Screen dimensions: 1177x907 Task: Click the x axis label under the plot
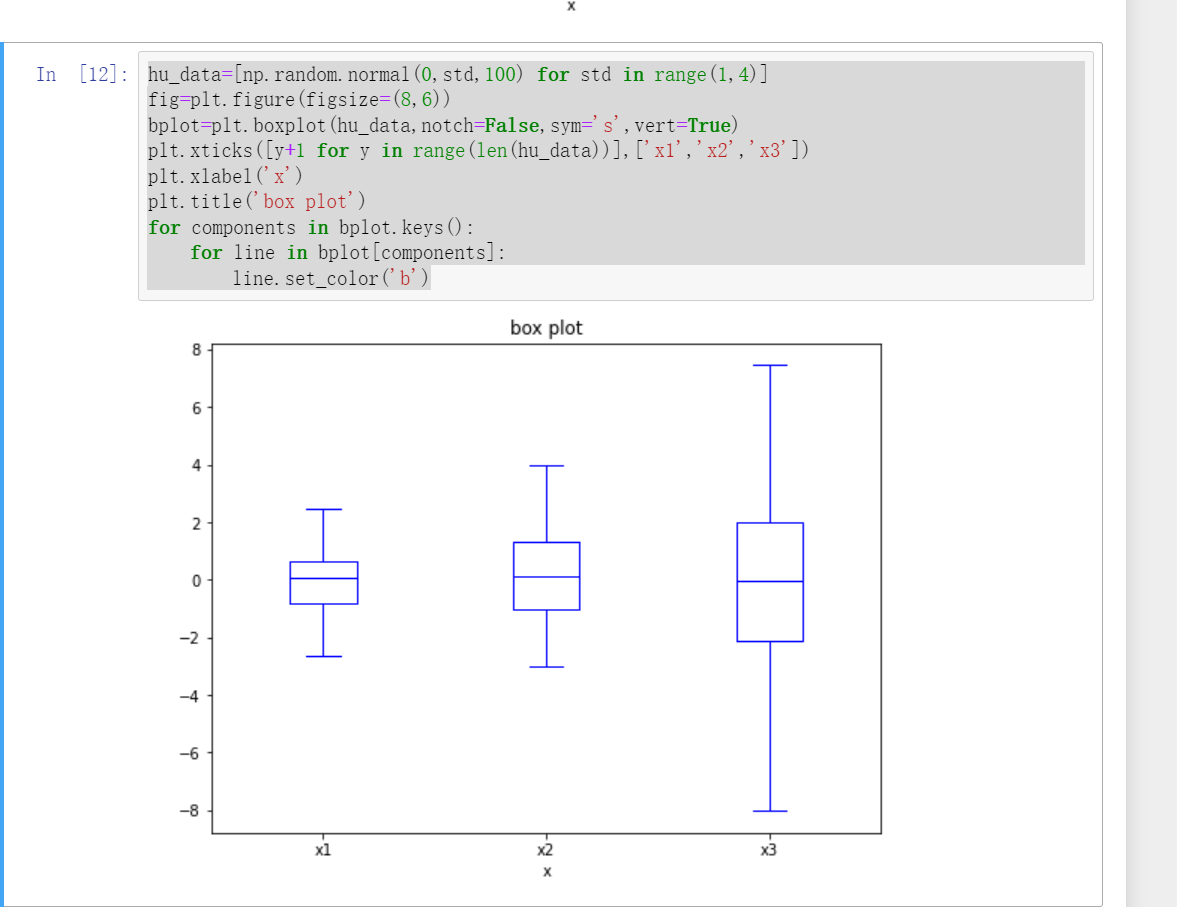(546, 871)
